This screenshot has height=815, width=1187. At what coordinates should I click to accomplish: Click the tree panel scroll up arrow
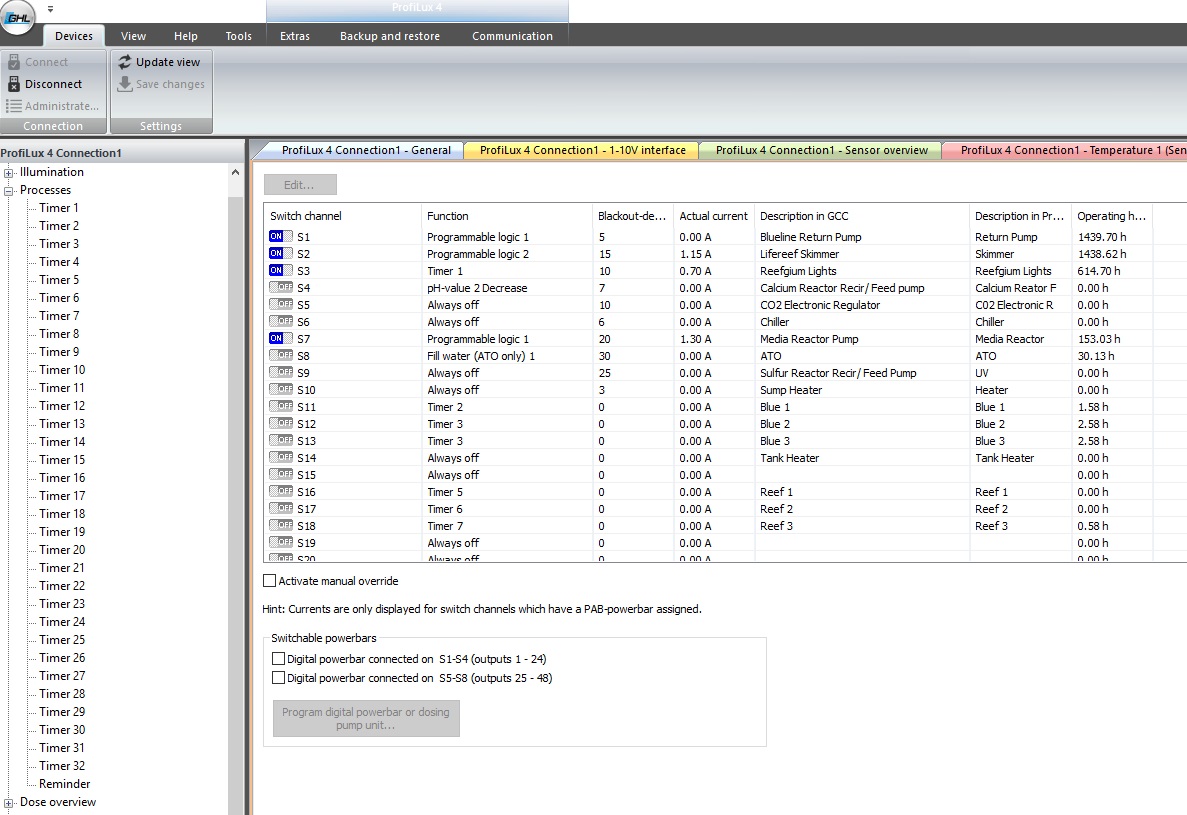click(235, 173)
